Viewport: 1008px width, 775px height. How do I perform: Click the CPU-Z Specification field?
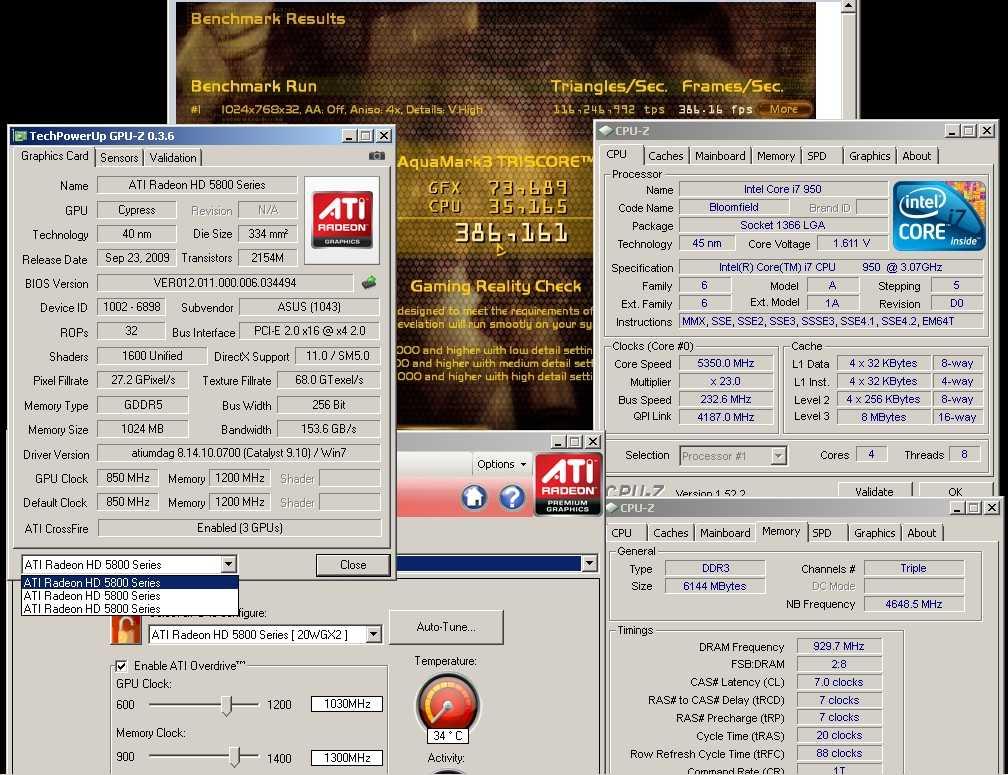pos(831,267)
